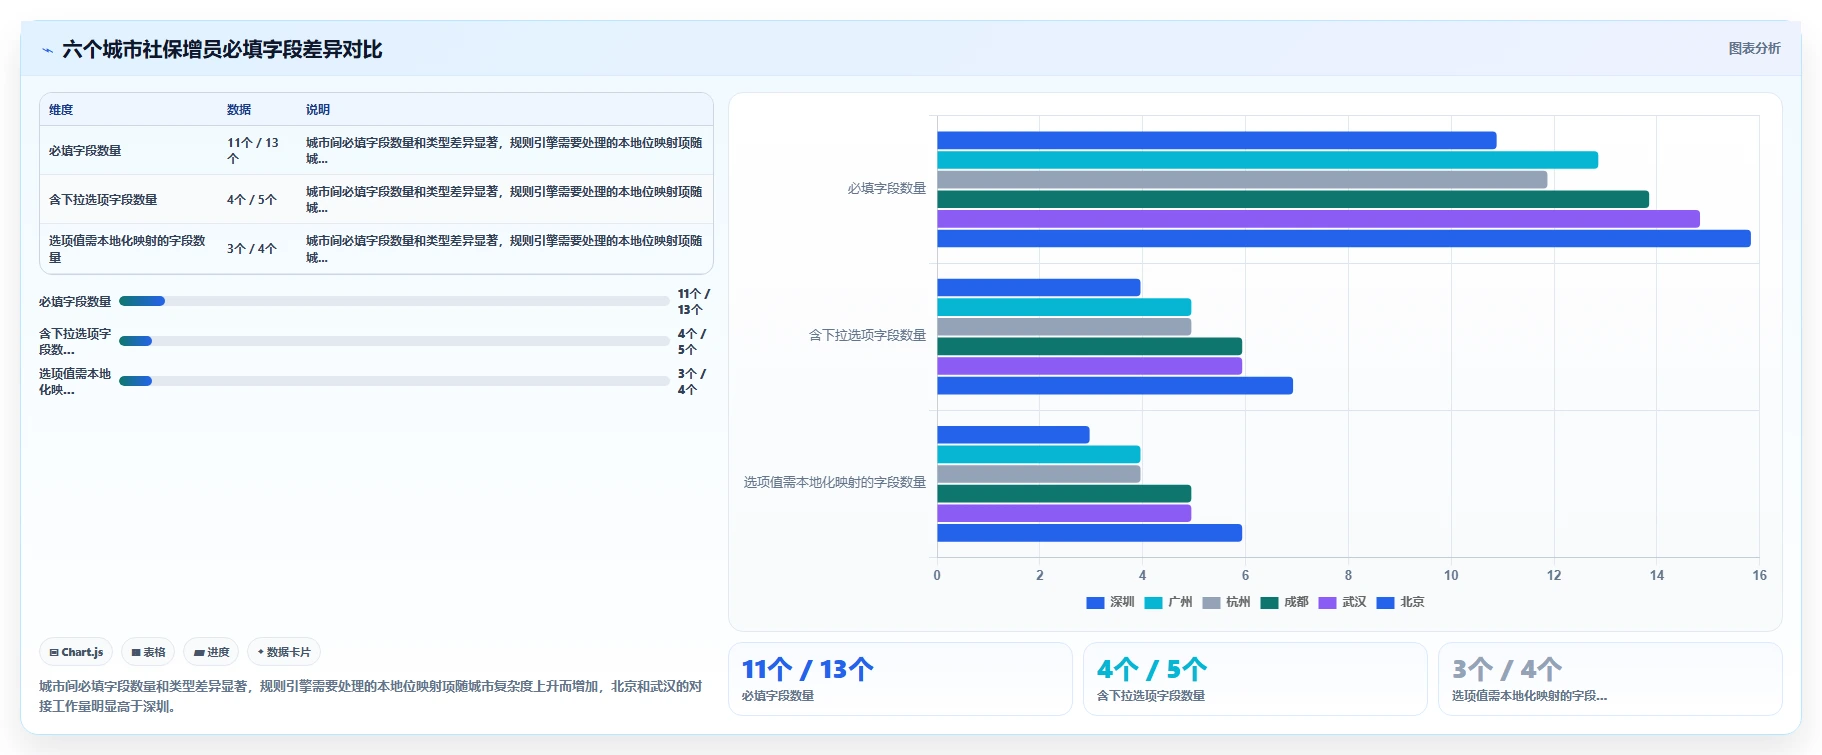Click the 进度 tag chip

click(x=211, y=652)
